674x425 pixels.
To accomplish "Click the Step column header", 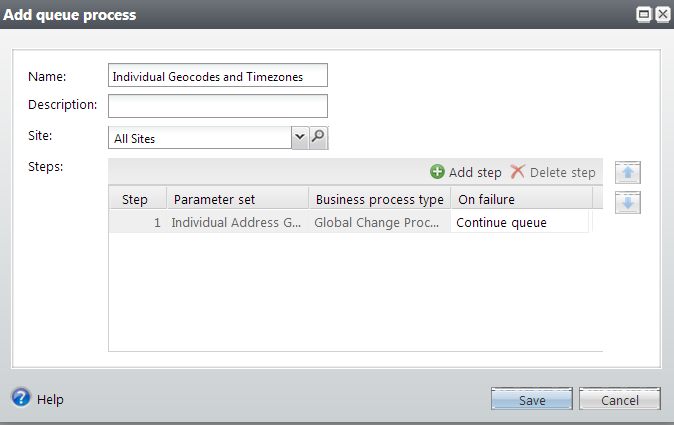I will click(x=136, y=199).
